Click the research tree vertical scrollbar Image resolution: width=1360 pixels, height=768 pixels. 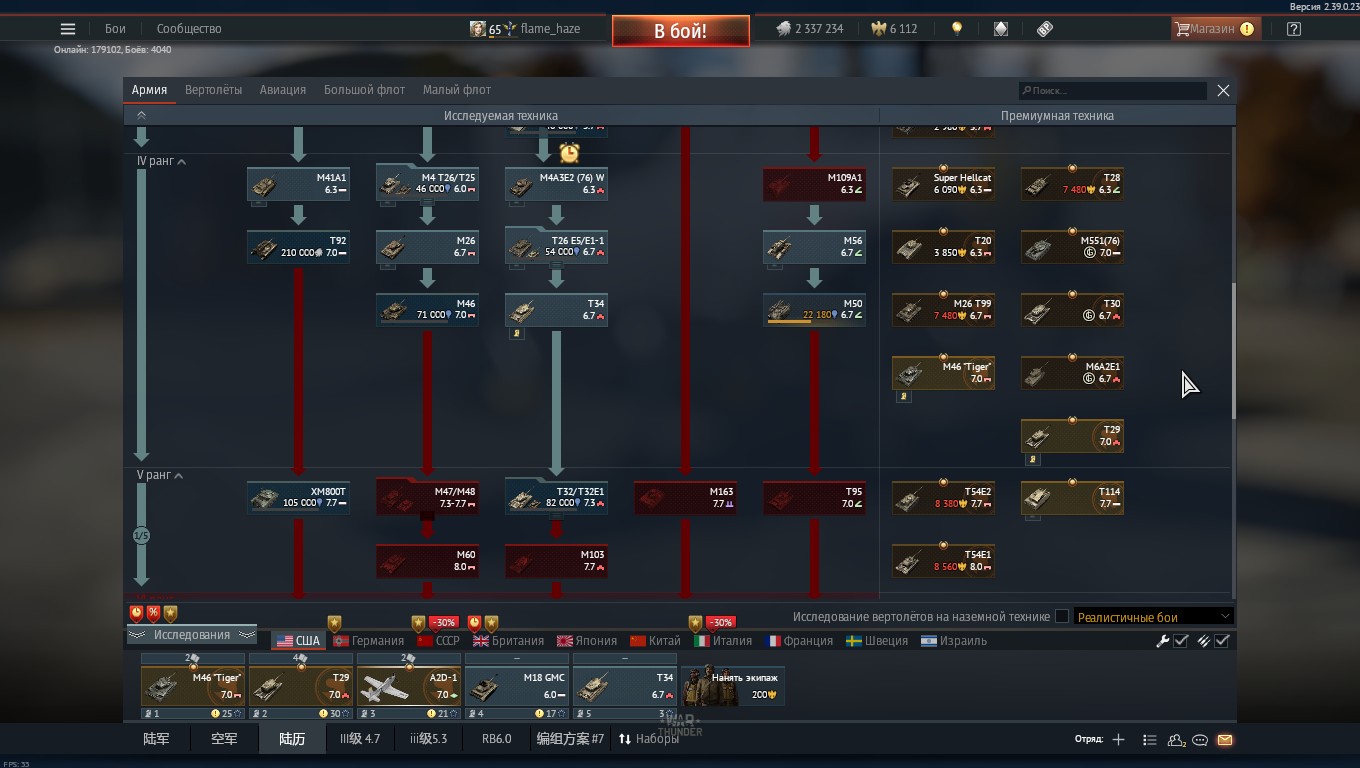(x=1233, y=350)
